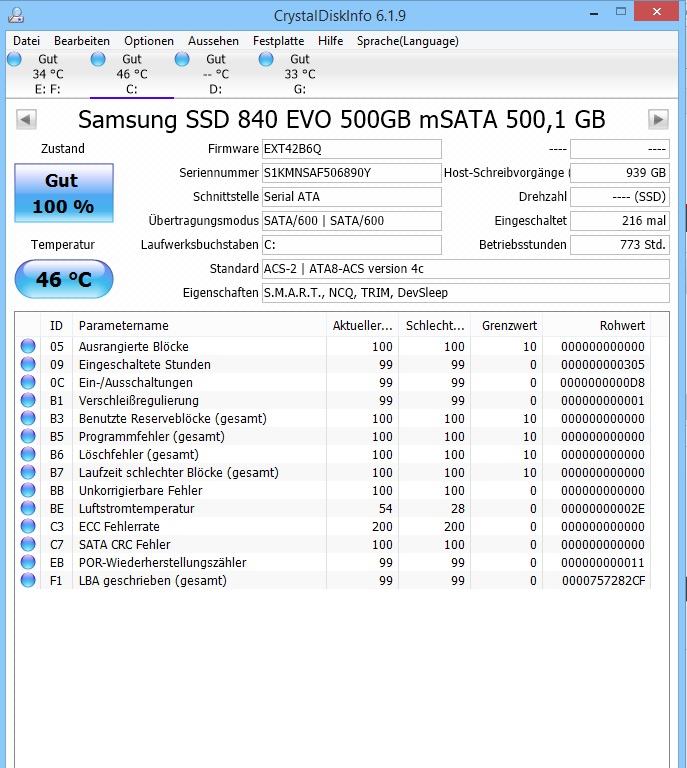The width and height of the screenshot is (687, 768).
Task: Click the 46 °C temperature button
Action: 64,279
